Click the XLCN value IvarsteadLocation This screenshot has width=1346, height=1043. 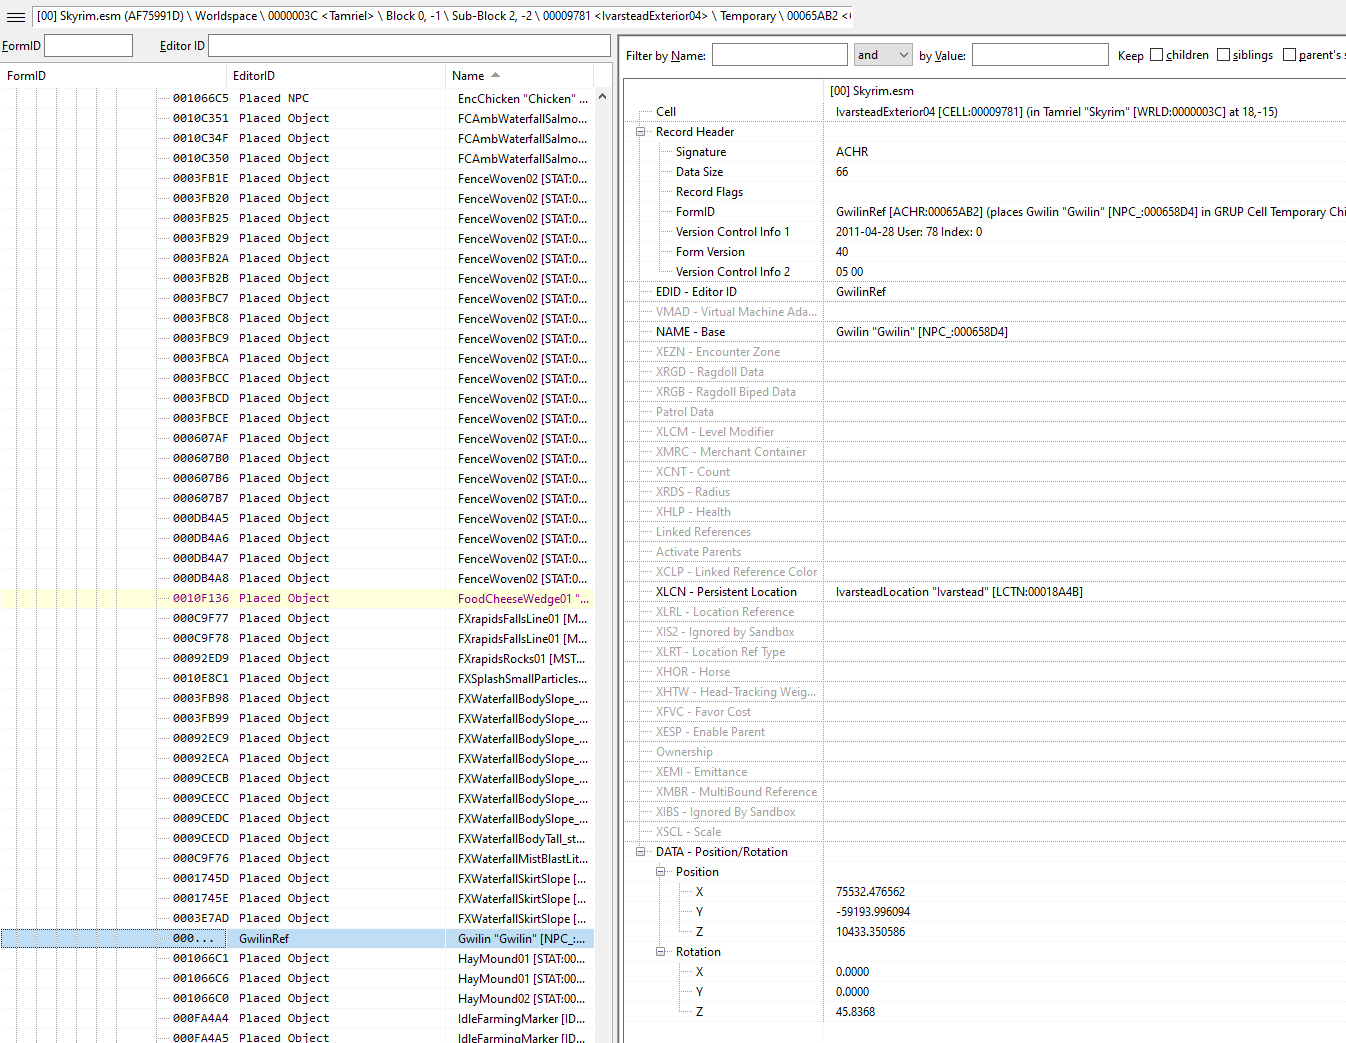tap(959, 592)
